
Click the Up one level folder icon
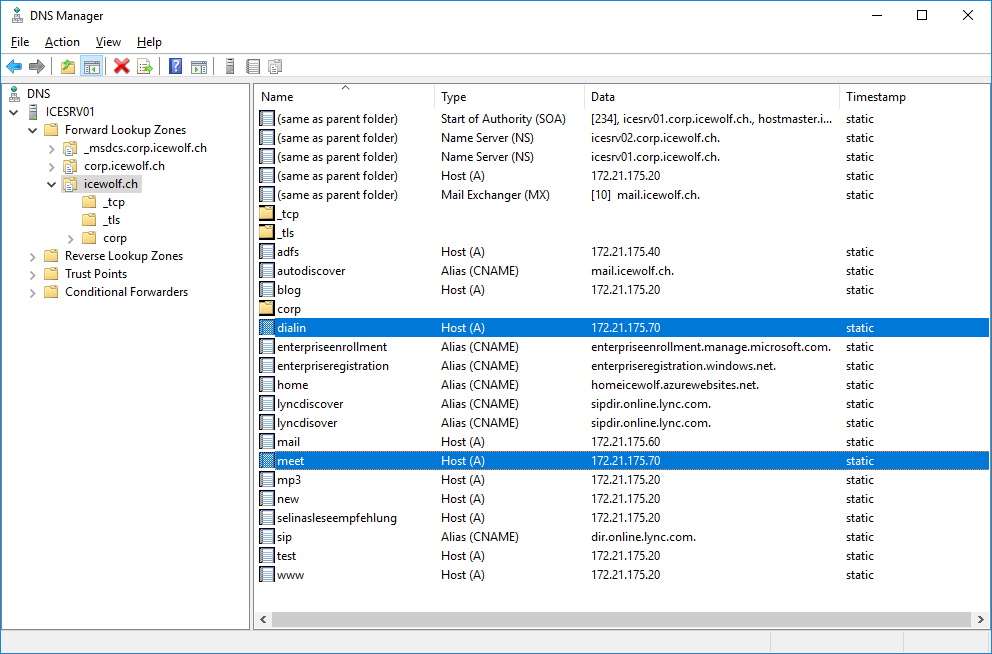[x=68, y=66]
